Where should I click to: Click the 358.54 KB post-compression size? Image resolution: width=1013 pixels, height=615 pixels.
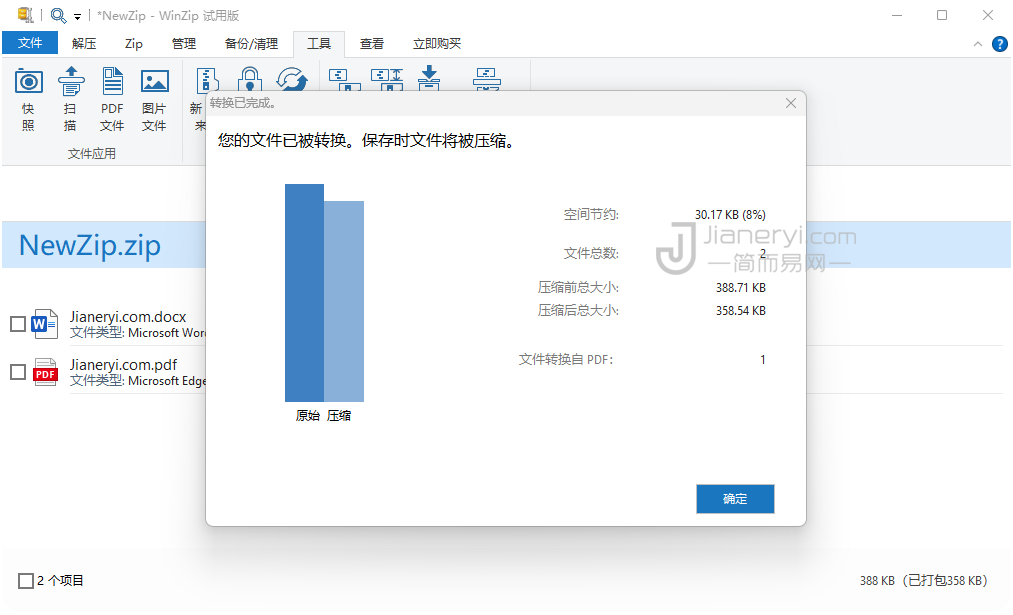(x=740, y=311)
